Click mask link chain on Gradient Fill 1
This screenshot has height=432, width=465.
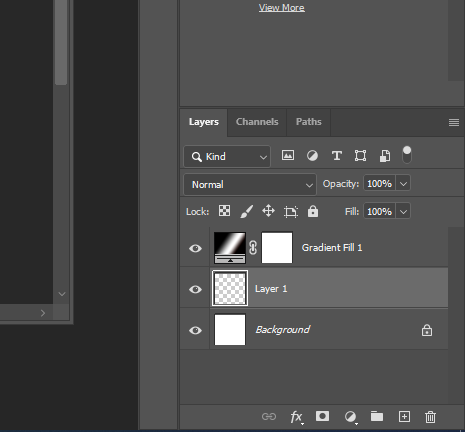[253, 248]
